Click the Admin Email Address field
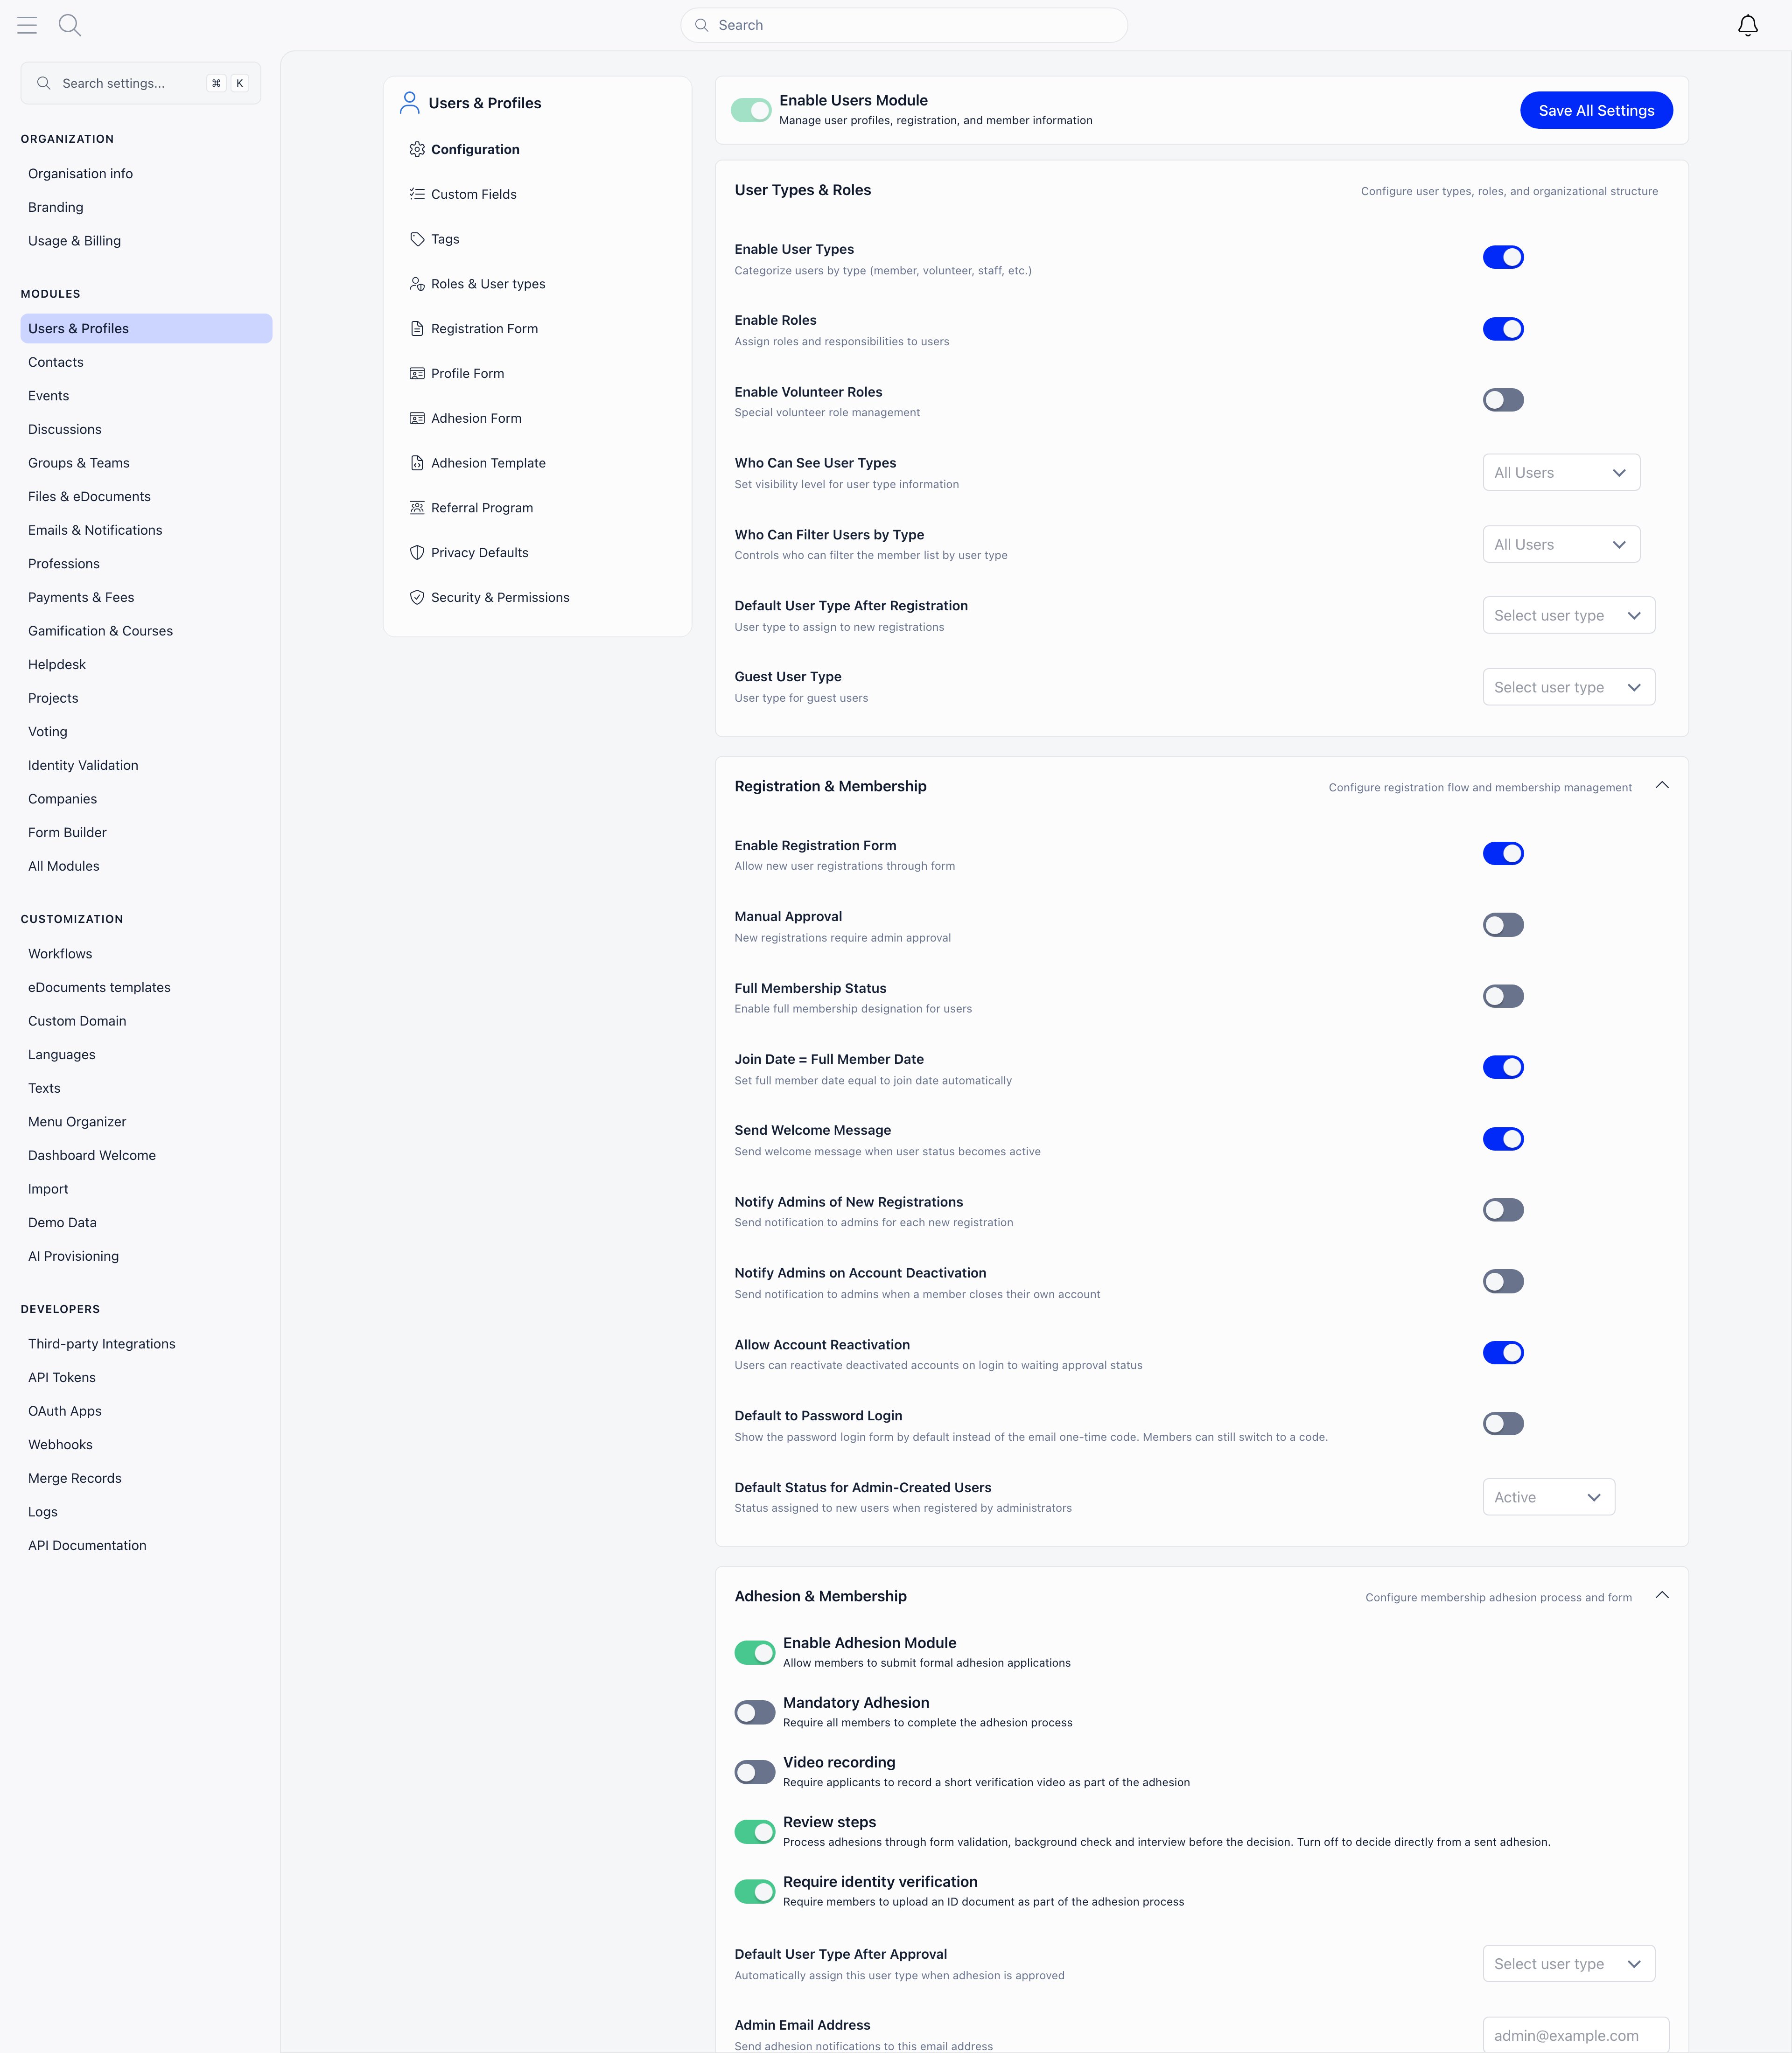The height and width of the screenshot is (2053, 1792). tap(1575, 2034)
